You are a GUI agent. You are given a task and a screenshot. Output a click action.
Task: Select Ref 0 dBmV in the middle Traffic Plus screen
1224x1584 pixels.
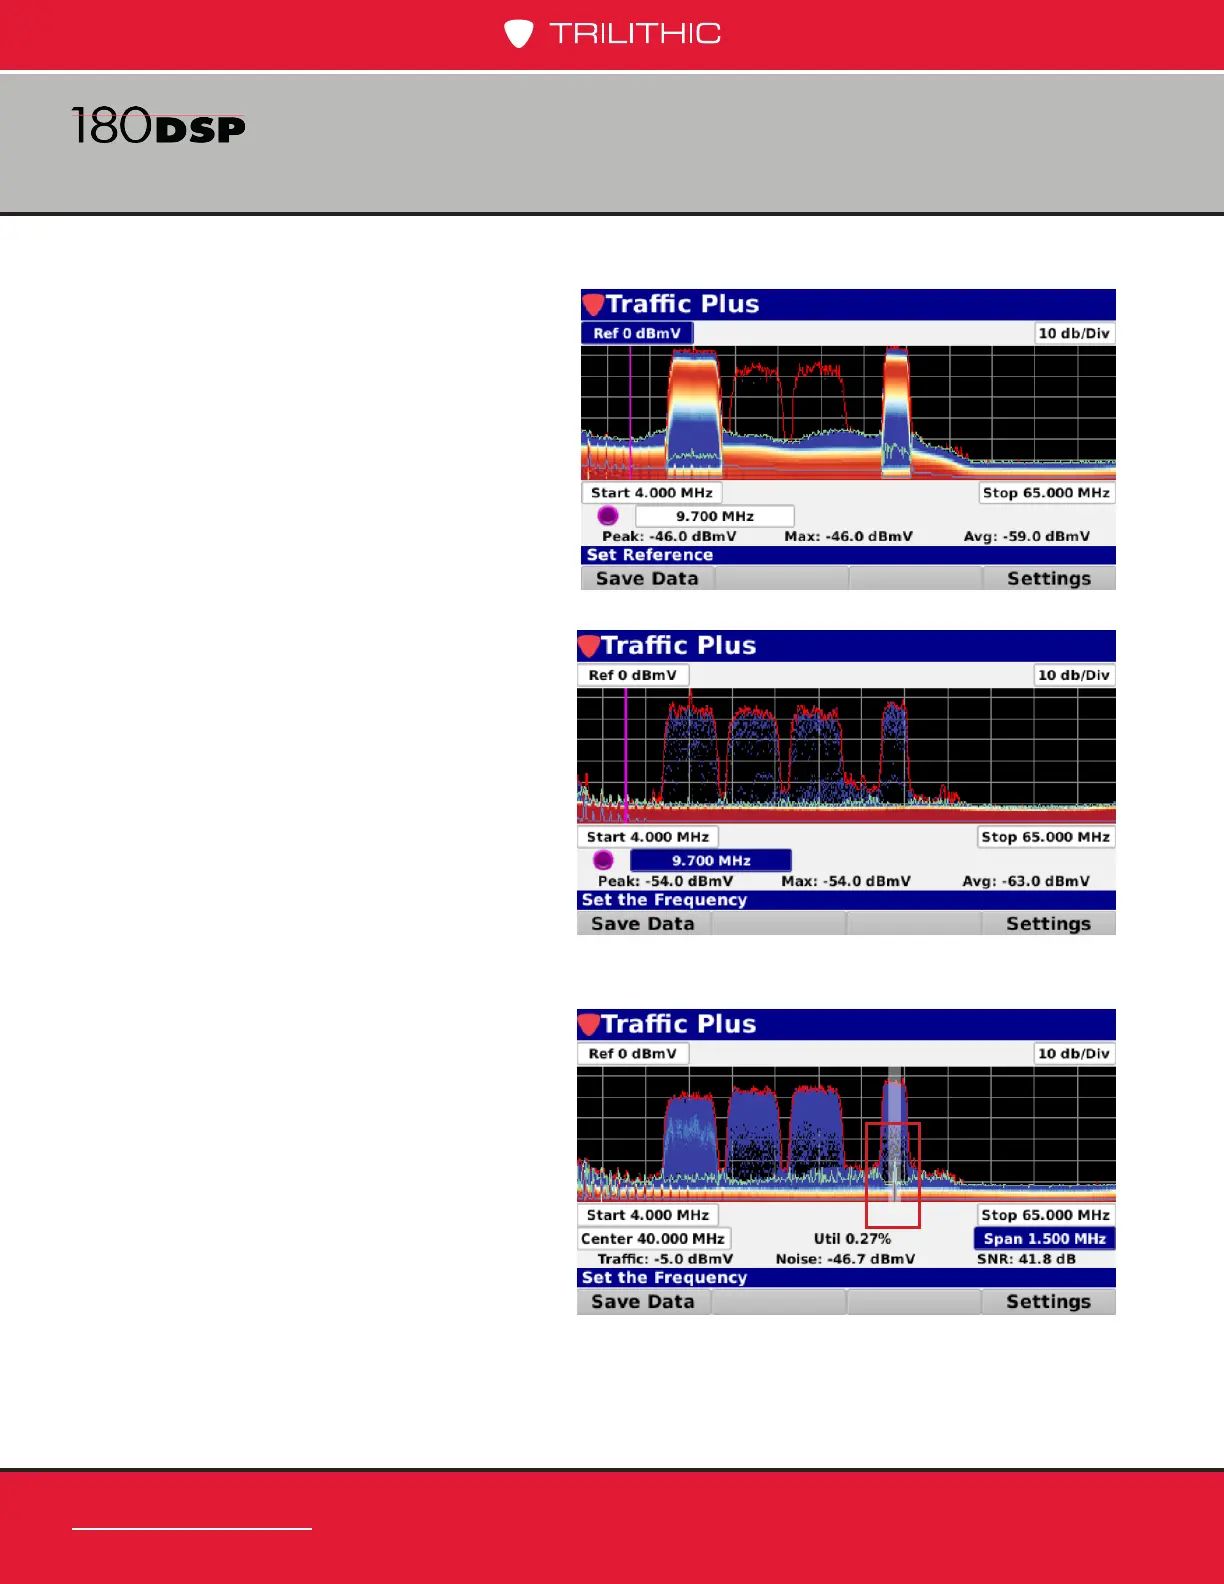pos(633,675)
